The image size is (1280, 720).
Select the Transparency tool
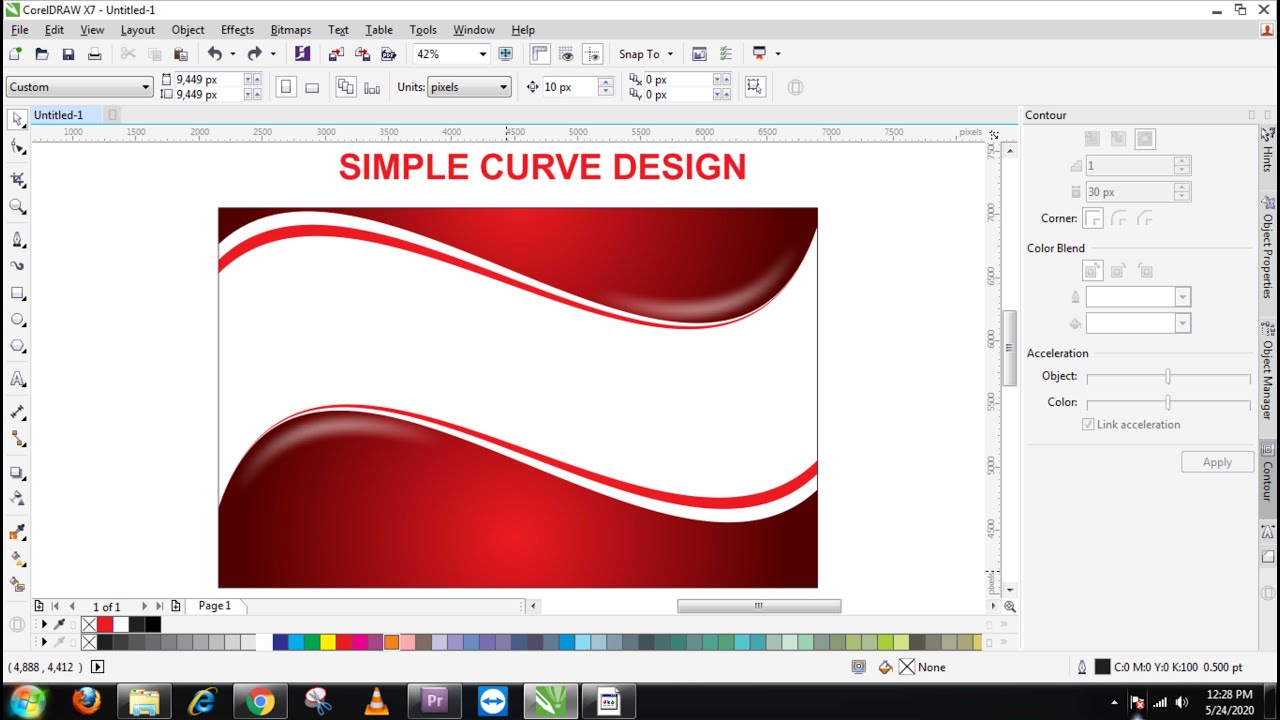click(17, 498)
